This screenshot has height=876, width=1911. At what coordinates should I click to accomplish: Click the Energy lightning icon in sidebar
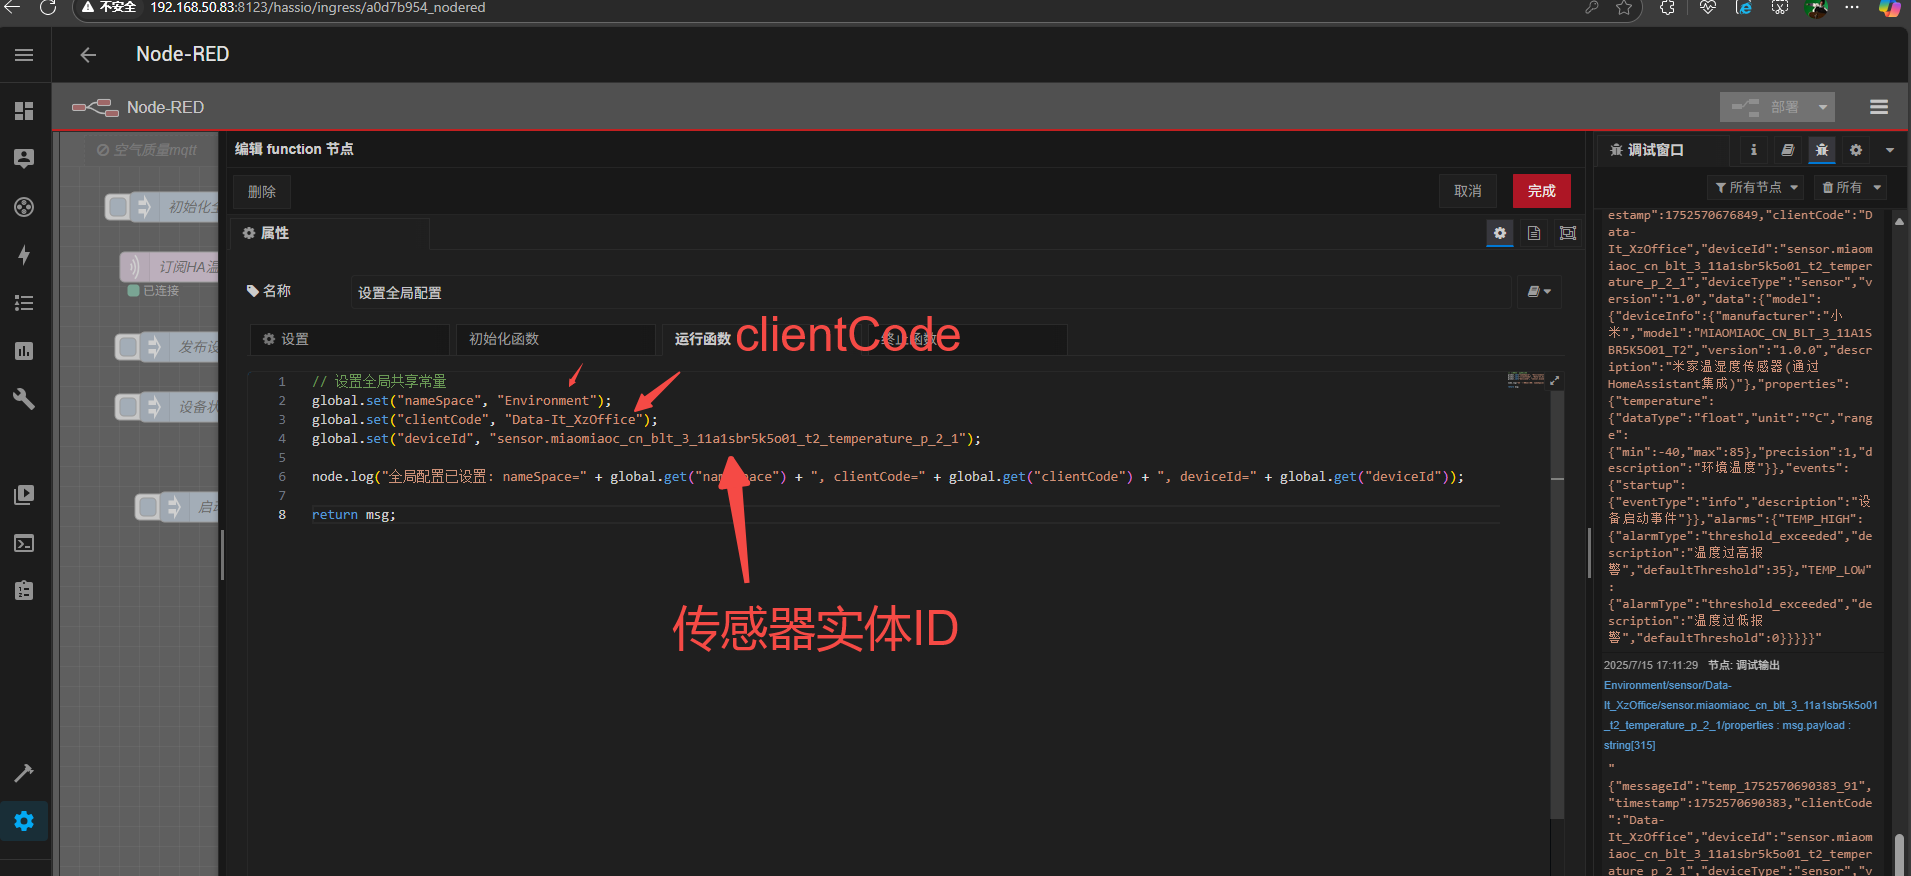(24, 255)
